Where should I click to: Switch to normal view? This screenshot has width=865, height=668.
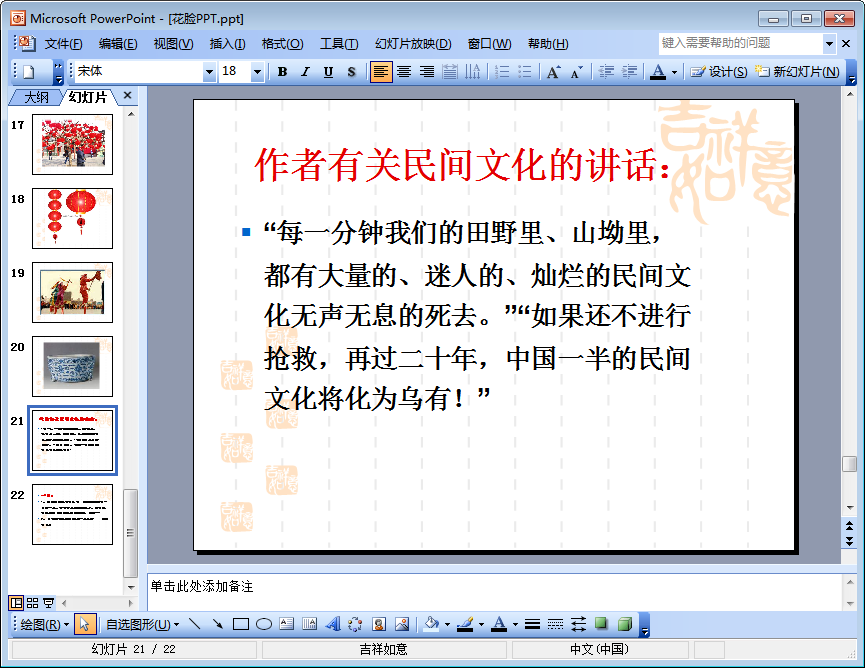click(x=16, y=603)
